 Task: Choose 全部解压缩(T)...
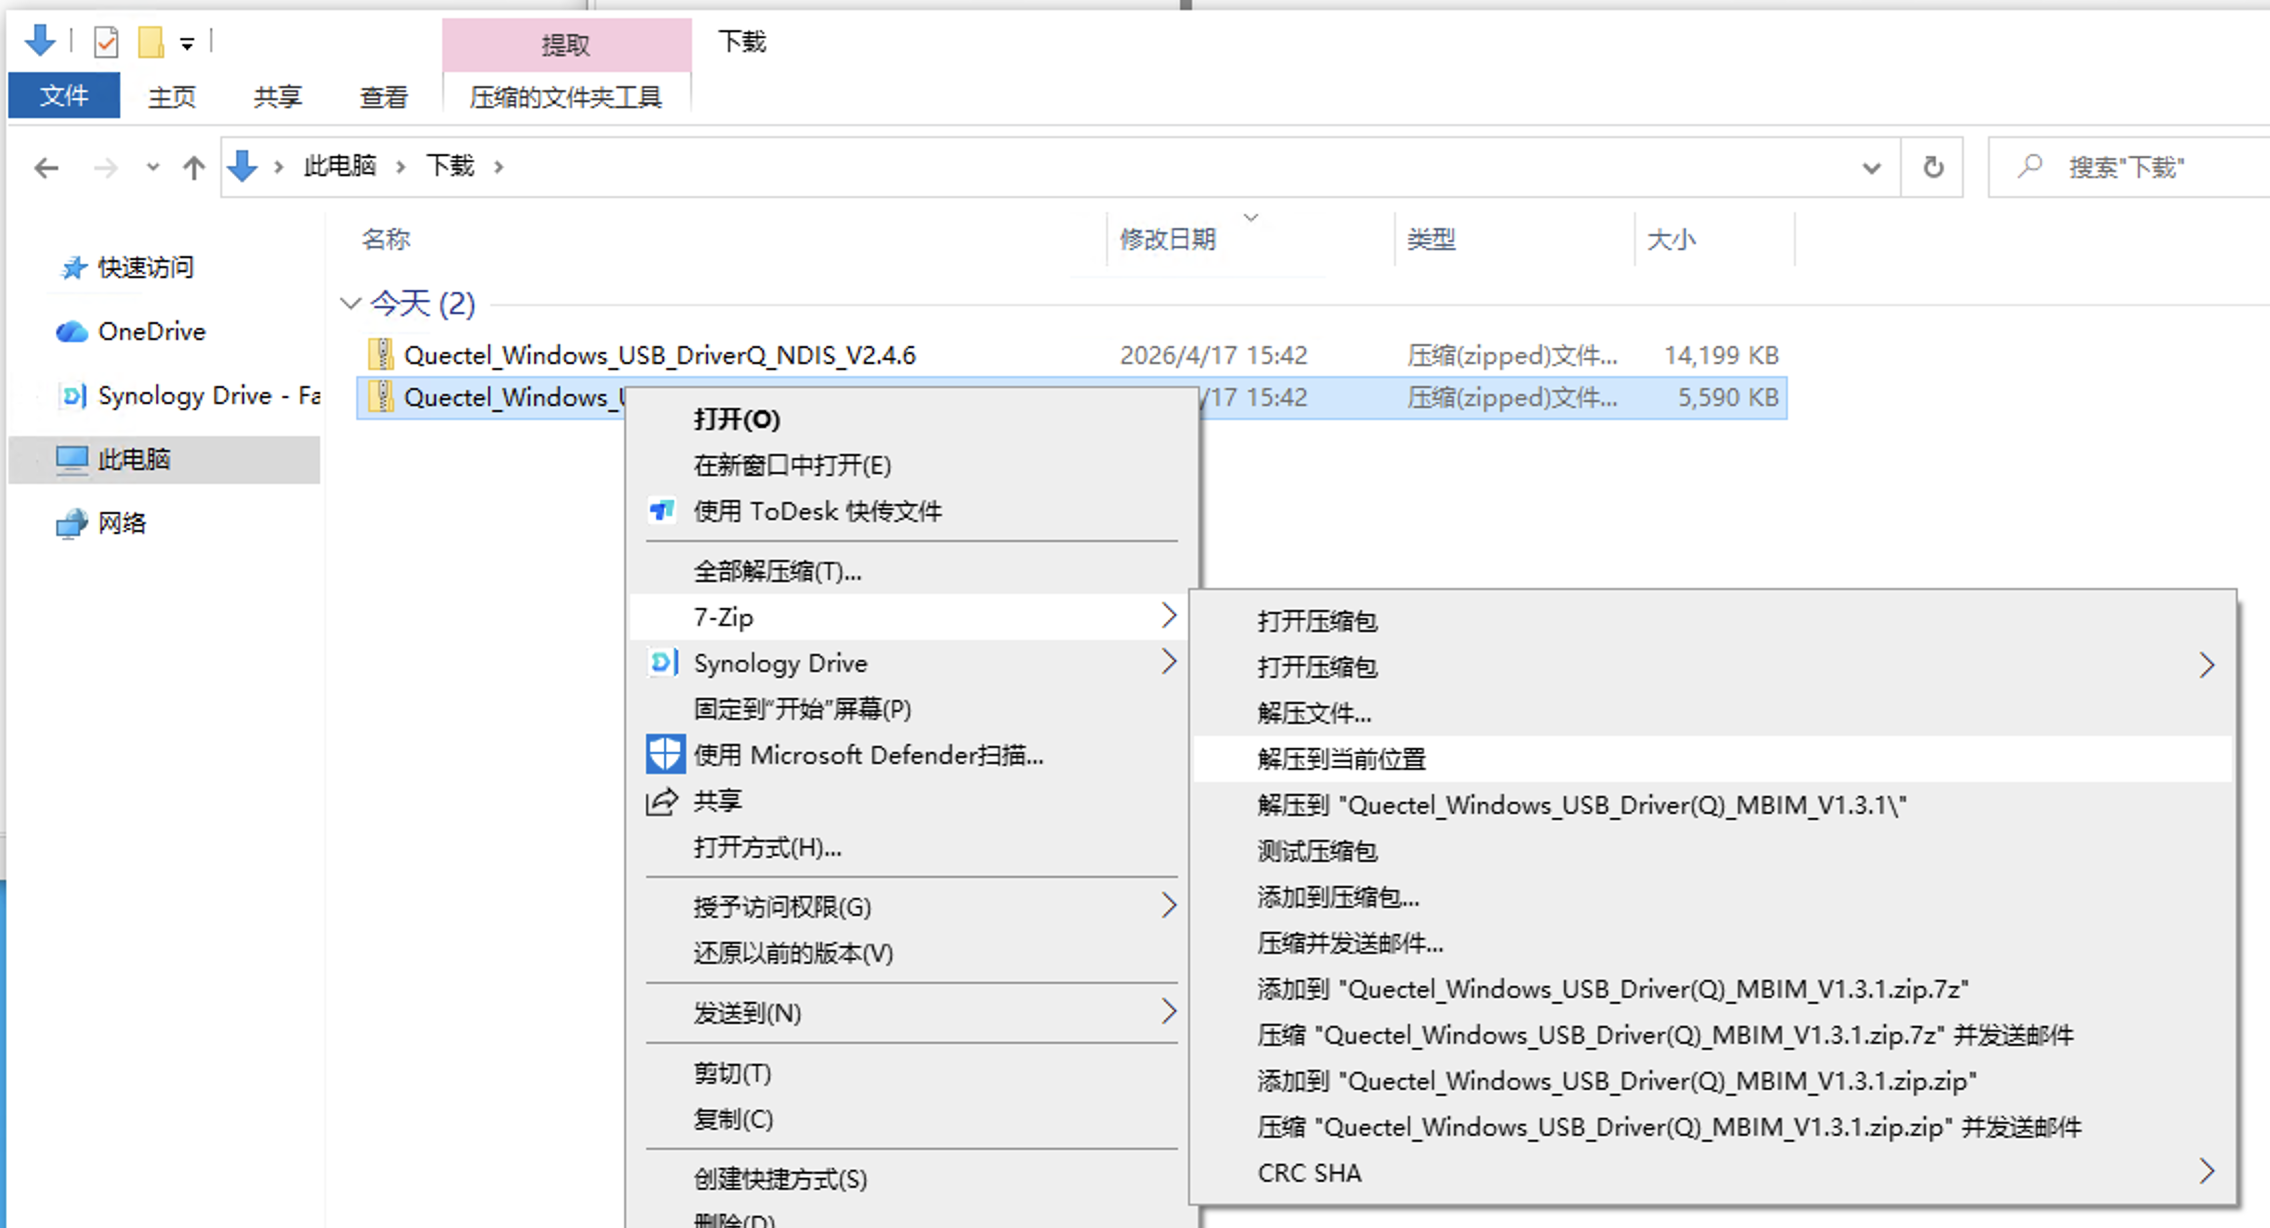(777, 571)
